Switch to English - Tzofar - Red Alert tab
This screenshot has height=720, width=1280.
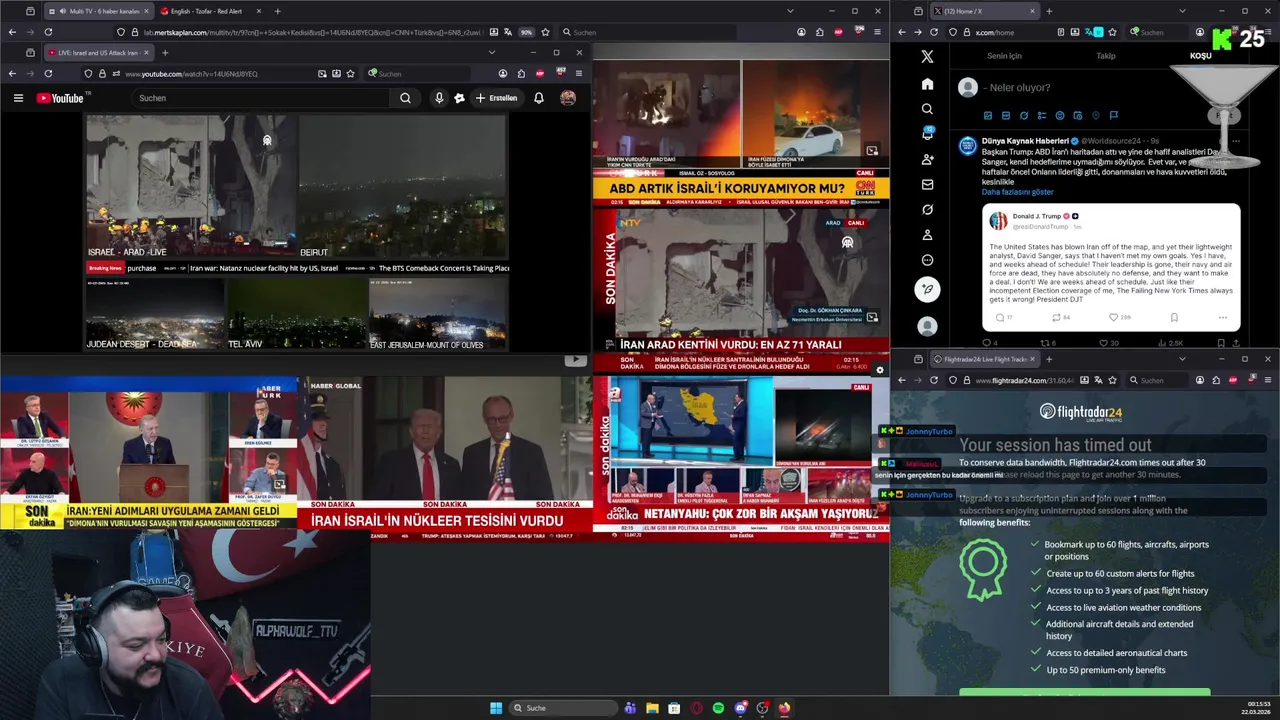tap(208, 11)
